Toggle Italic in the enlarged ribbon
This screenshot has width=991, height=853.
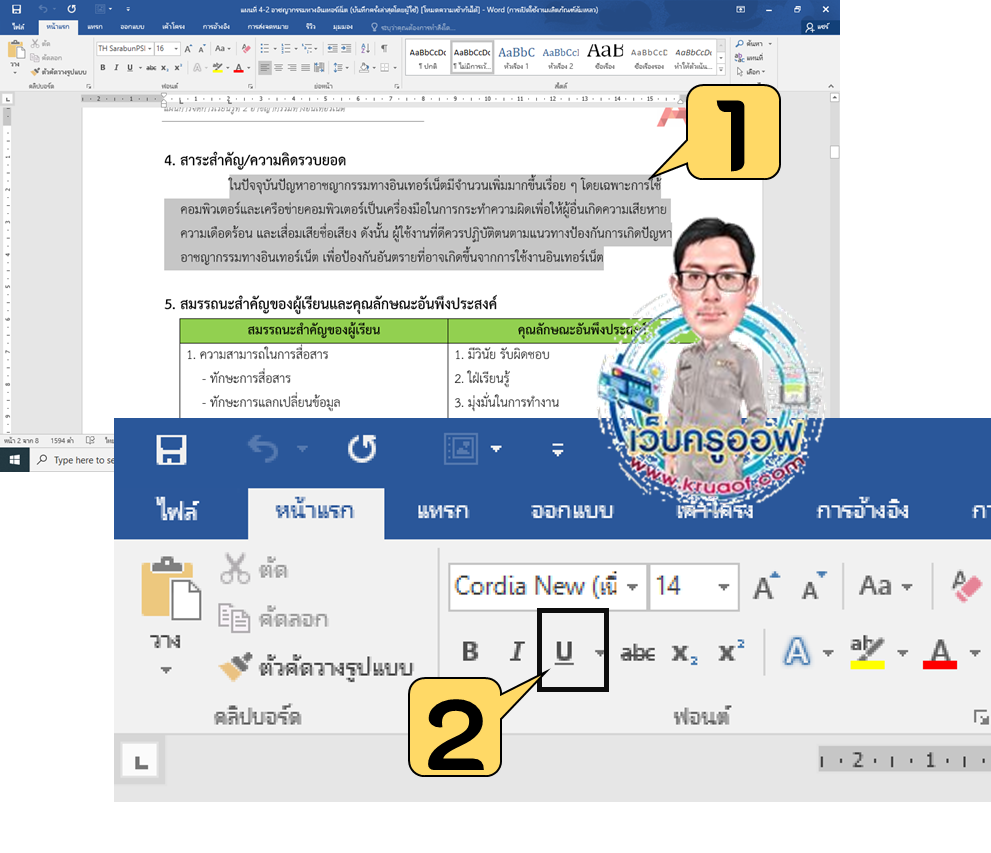[x=517, y=653]
